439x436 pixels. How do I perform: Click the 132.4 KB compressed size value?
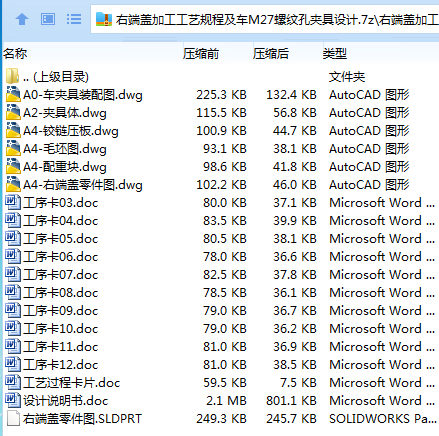point(291,95)
